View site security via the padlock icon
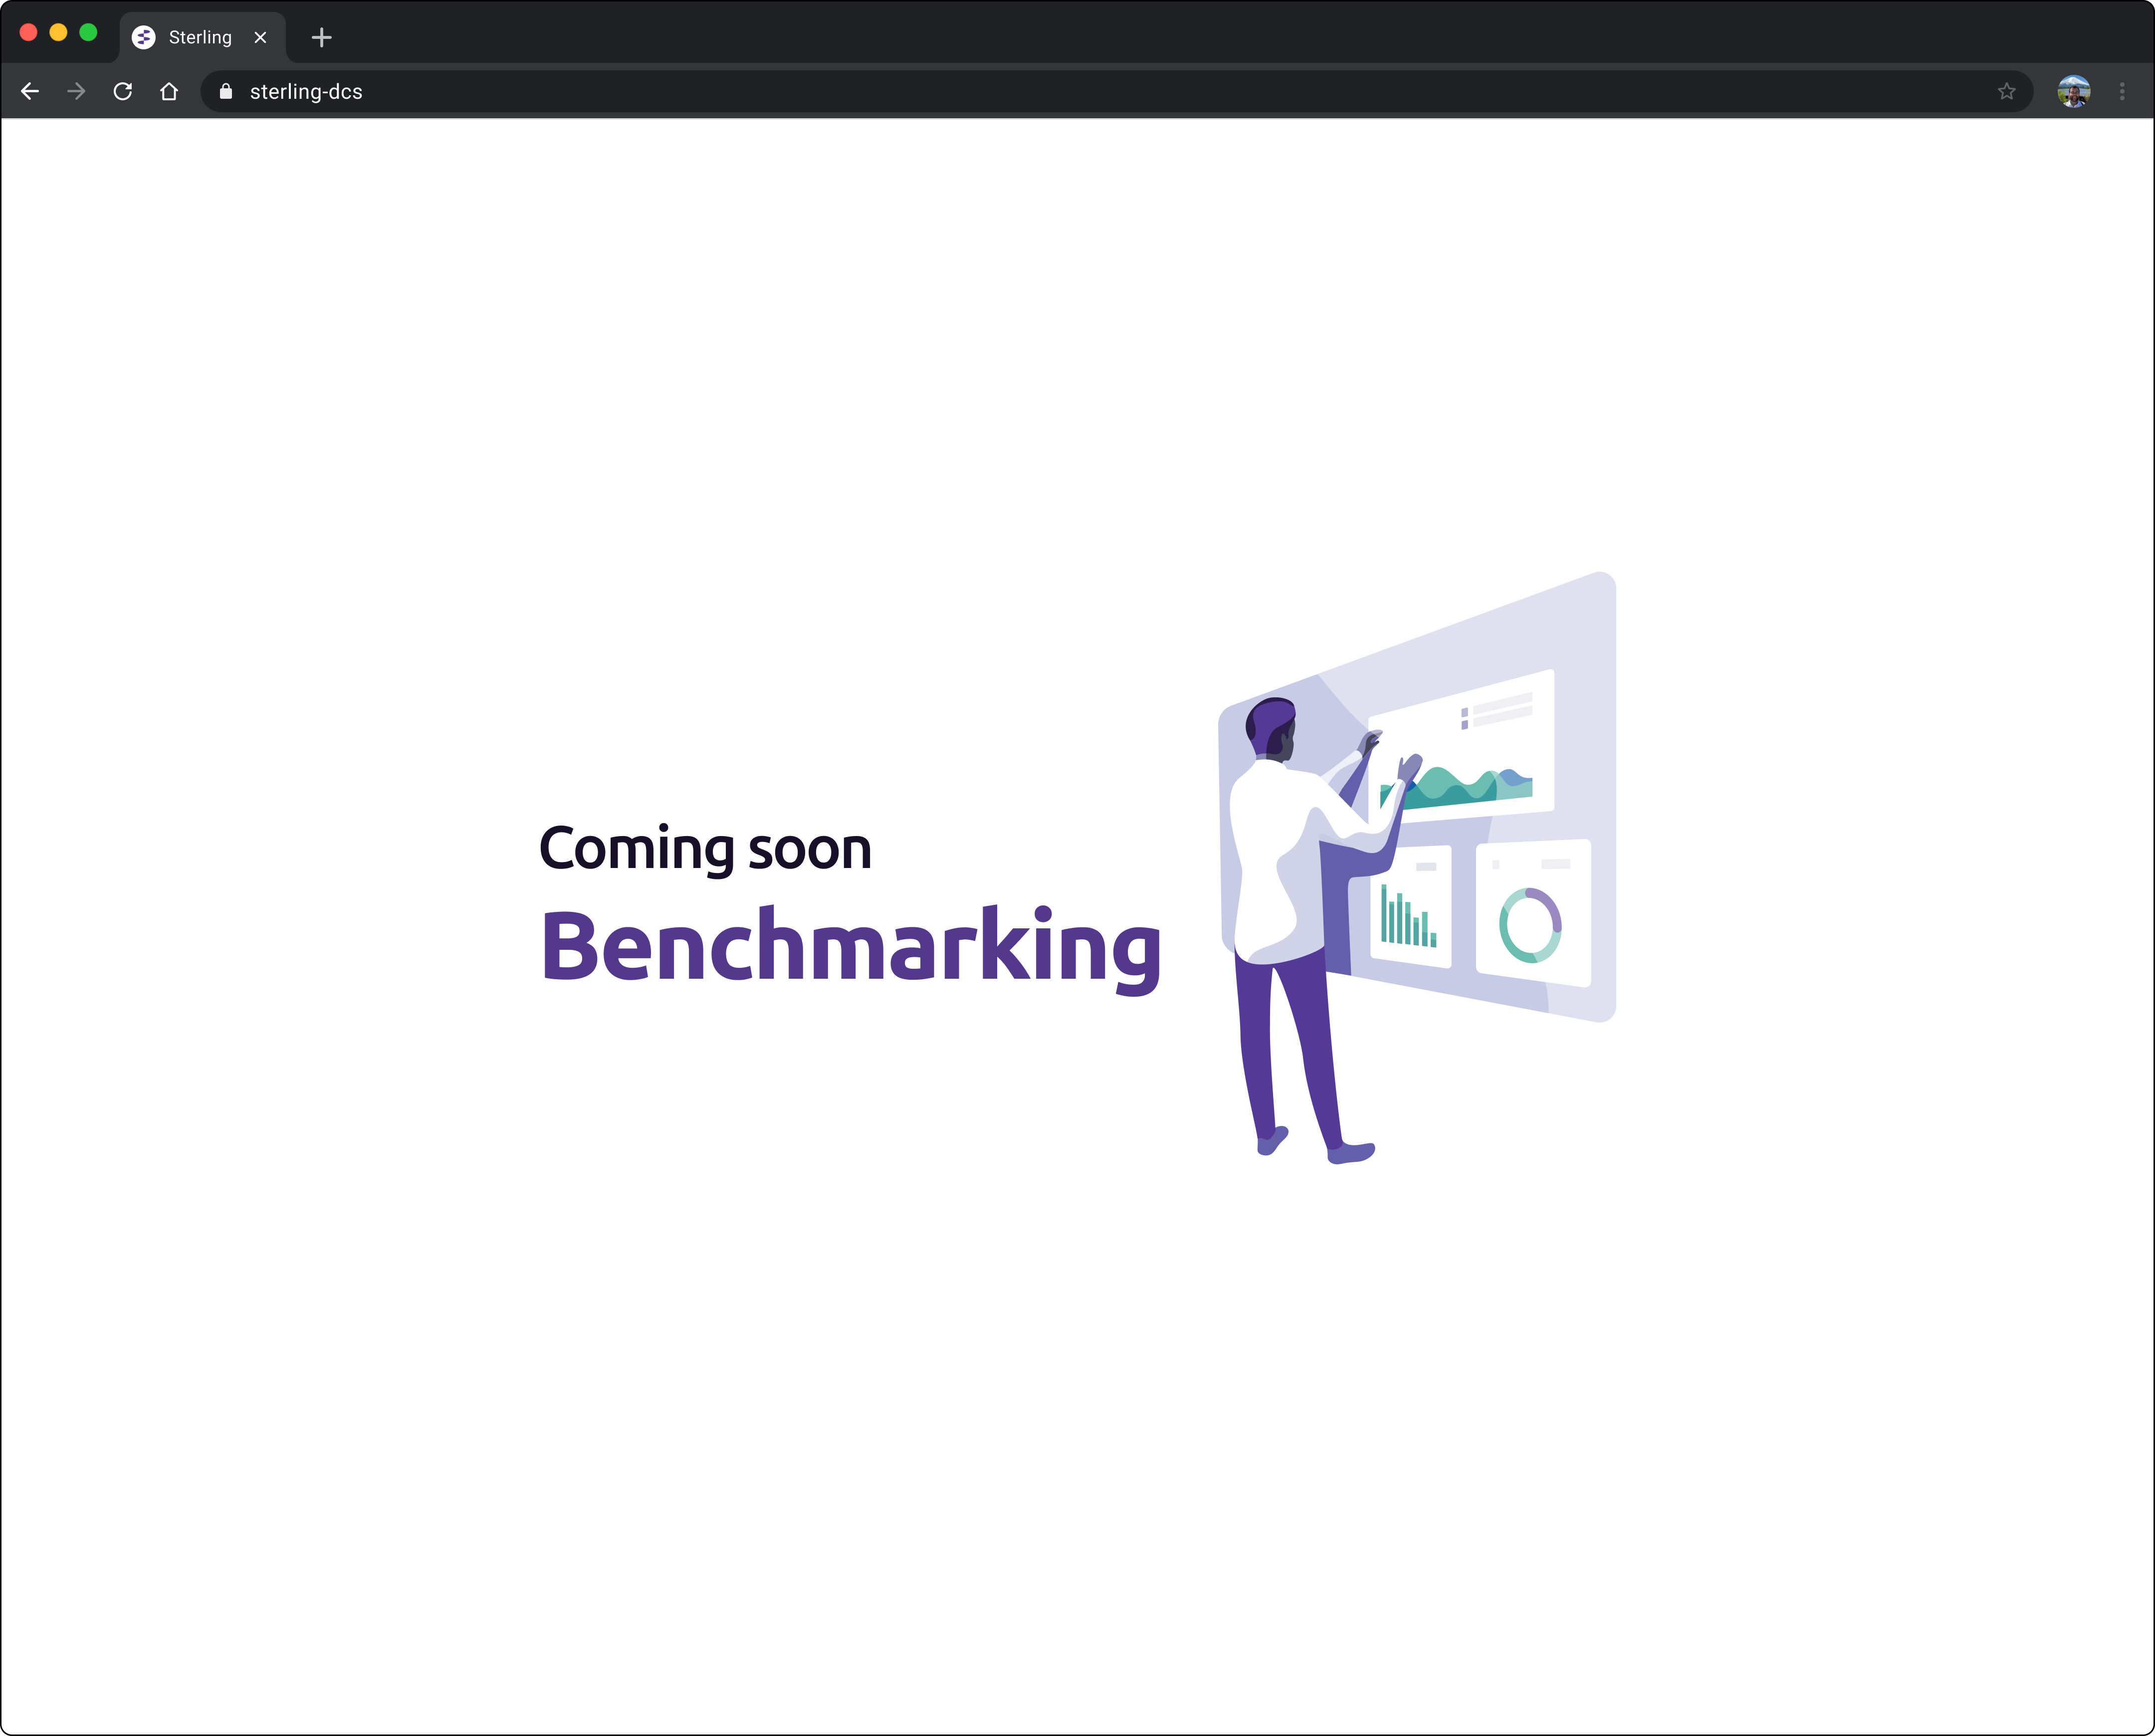This screenshot has width=2155, height=1736. (x=226, y=92)
